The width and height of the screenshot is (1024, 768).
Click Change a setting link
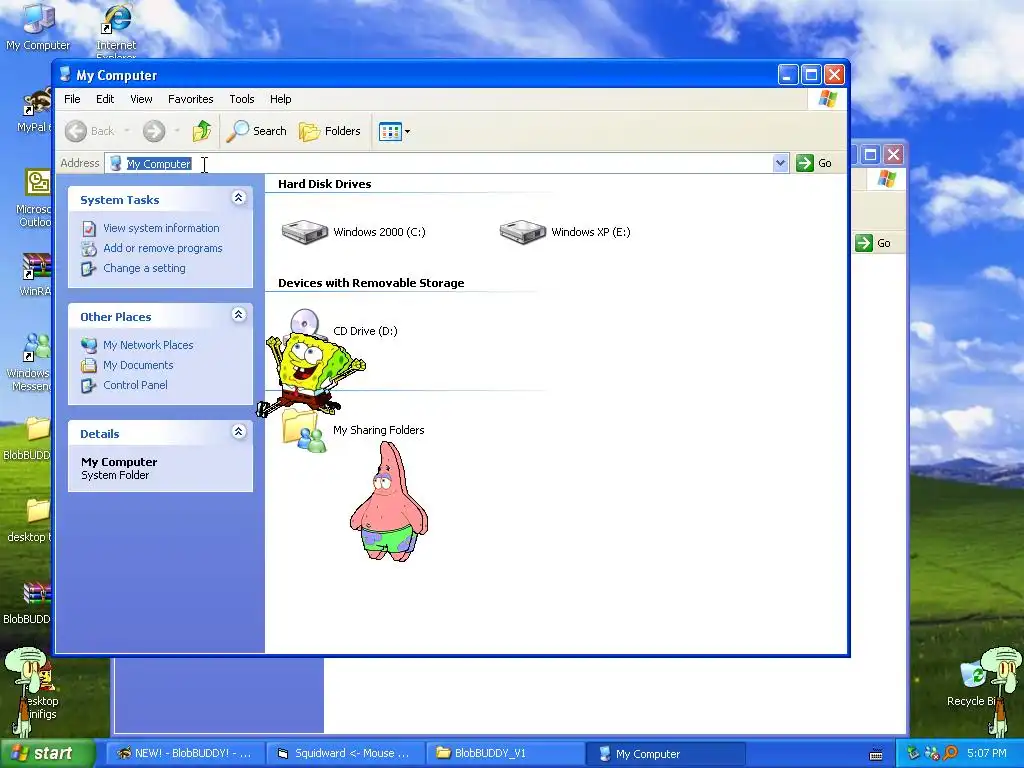144,268
